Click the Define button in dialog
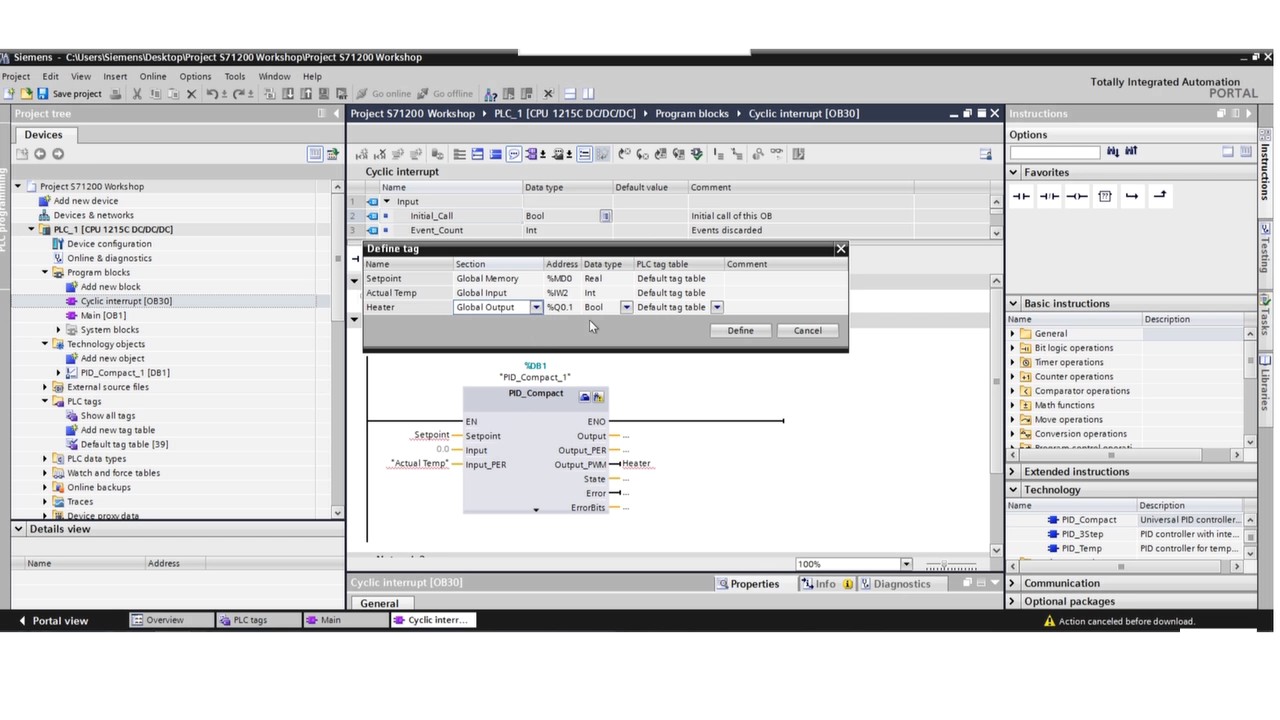The image size is (1280, 720). [x=741, y=331]
